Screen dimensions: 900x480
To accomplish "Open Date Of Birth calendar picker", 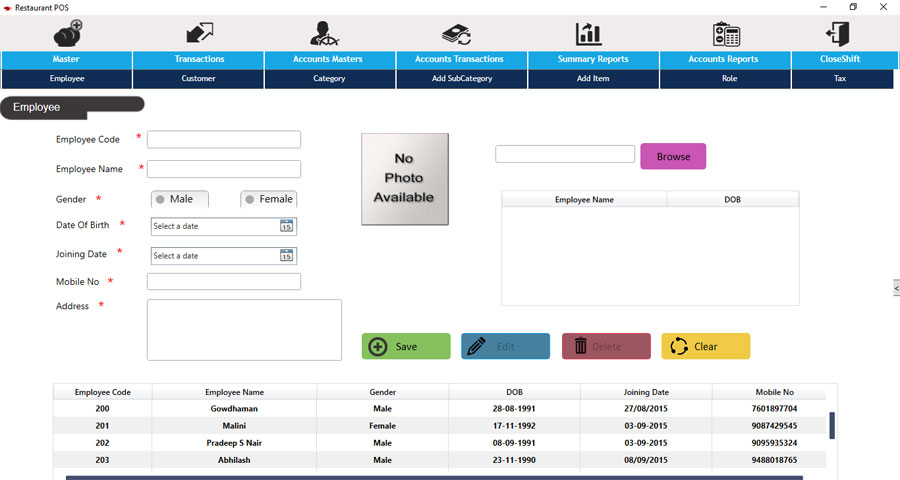I will pyautogui.click(x=286, y=226).
